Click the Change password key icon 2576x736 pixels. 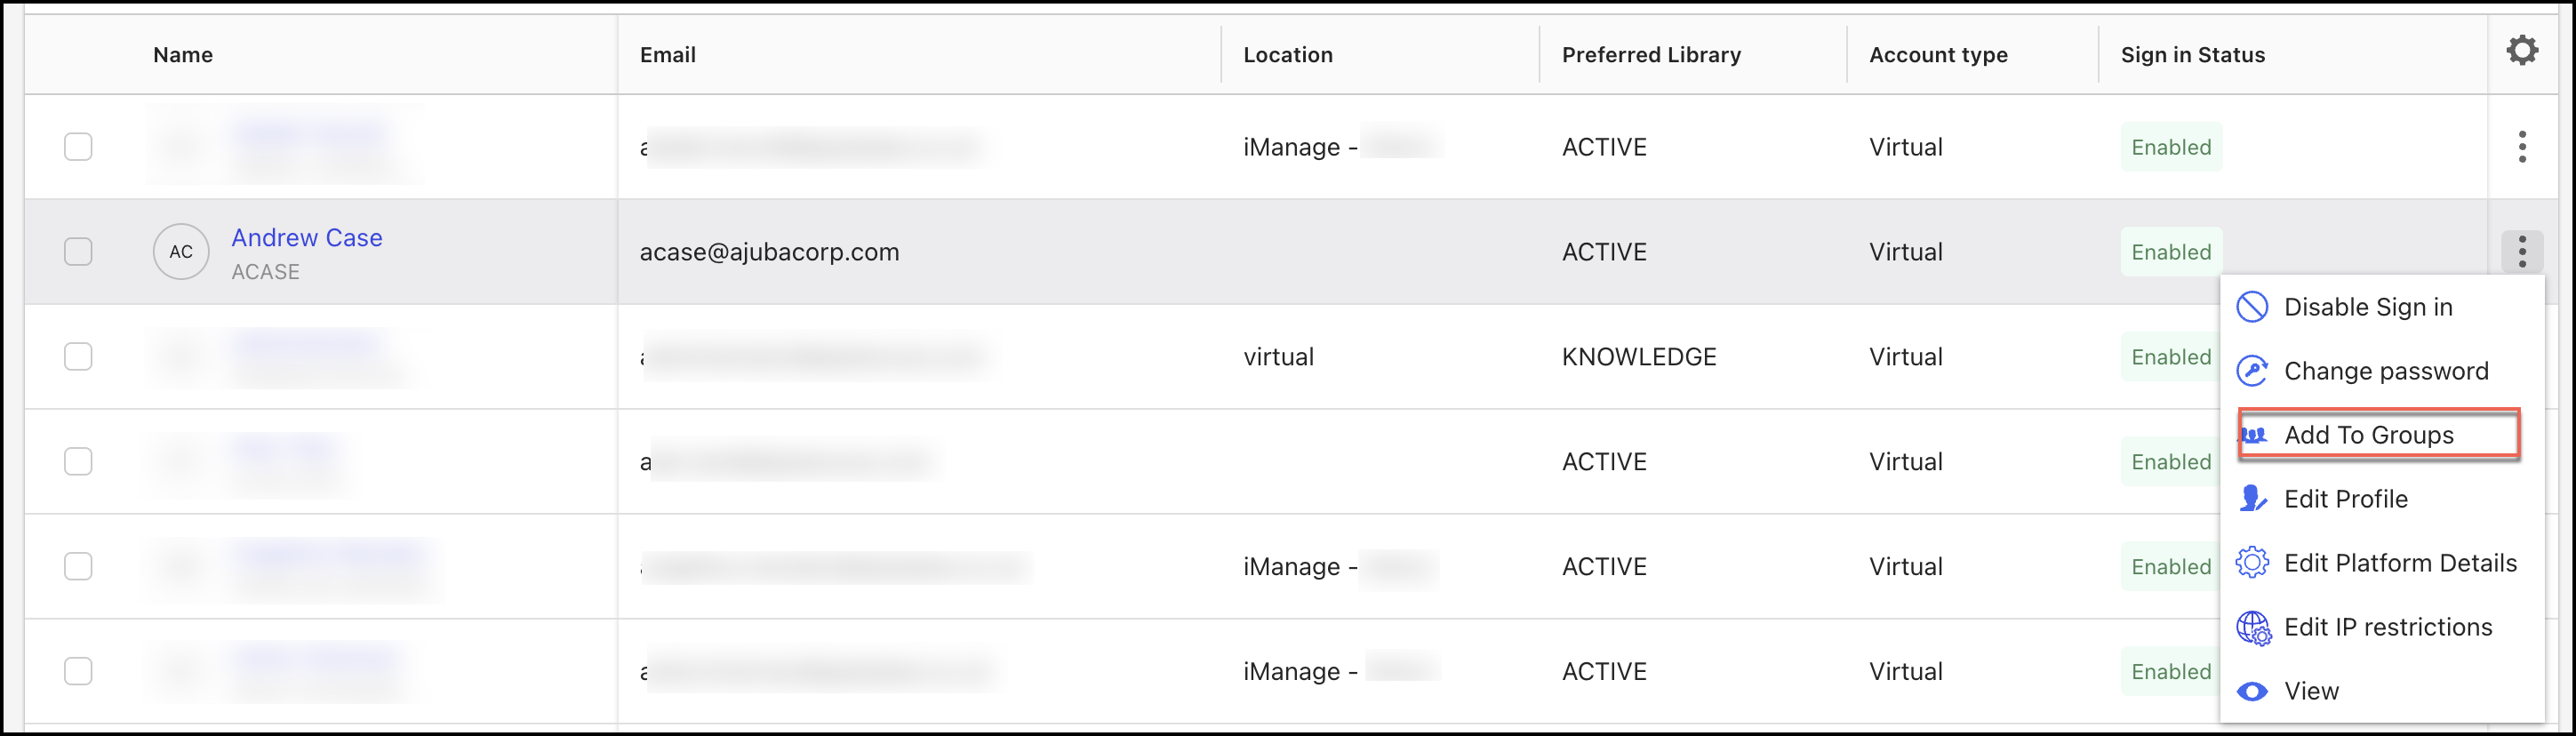(2252, 371)
